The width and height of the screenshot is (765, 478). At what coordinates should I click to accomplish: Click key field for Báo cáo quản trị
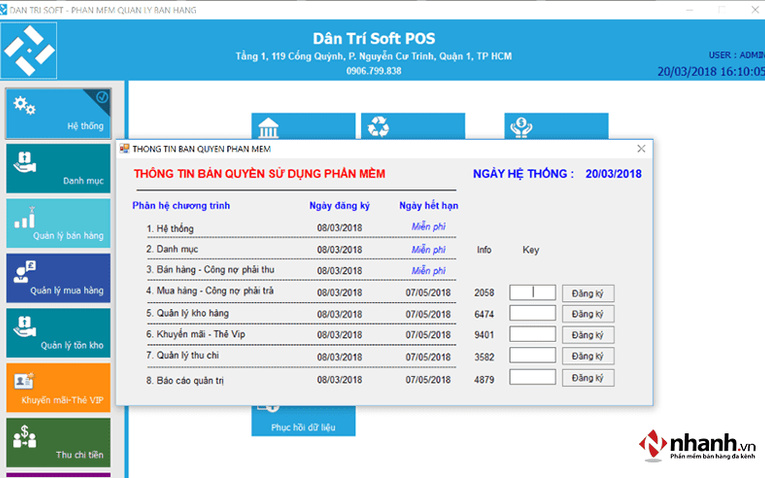point(532,377)
